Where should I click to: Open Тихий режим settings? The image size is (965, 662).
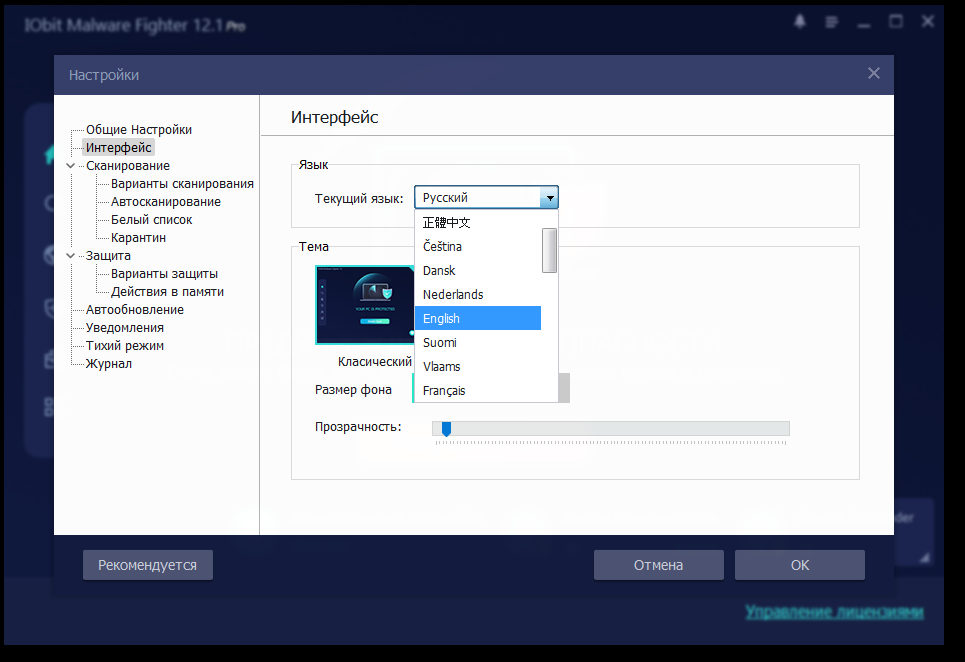[x=124, y=345]
